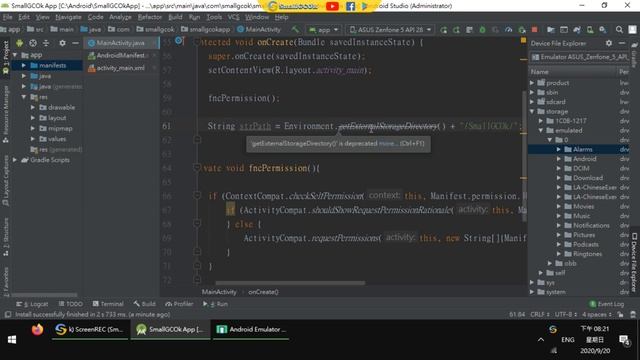Viewport: 640px width, 360px height.
Task: Click Scroll from Source target icon
Action: (x=33, y=43)
